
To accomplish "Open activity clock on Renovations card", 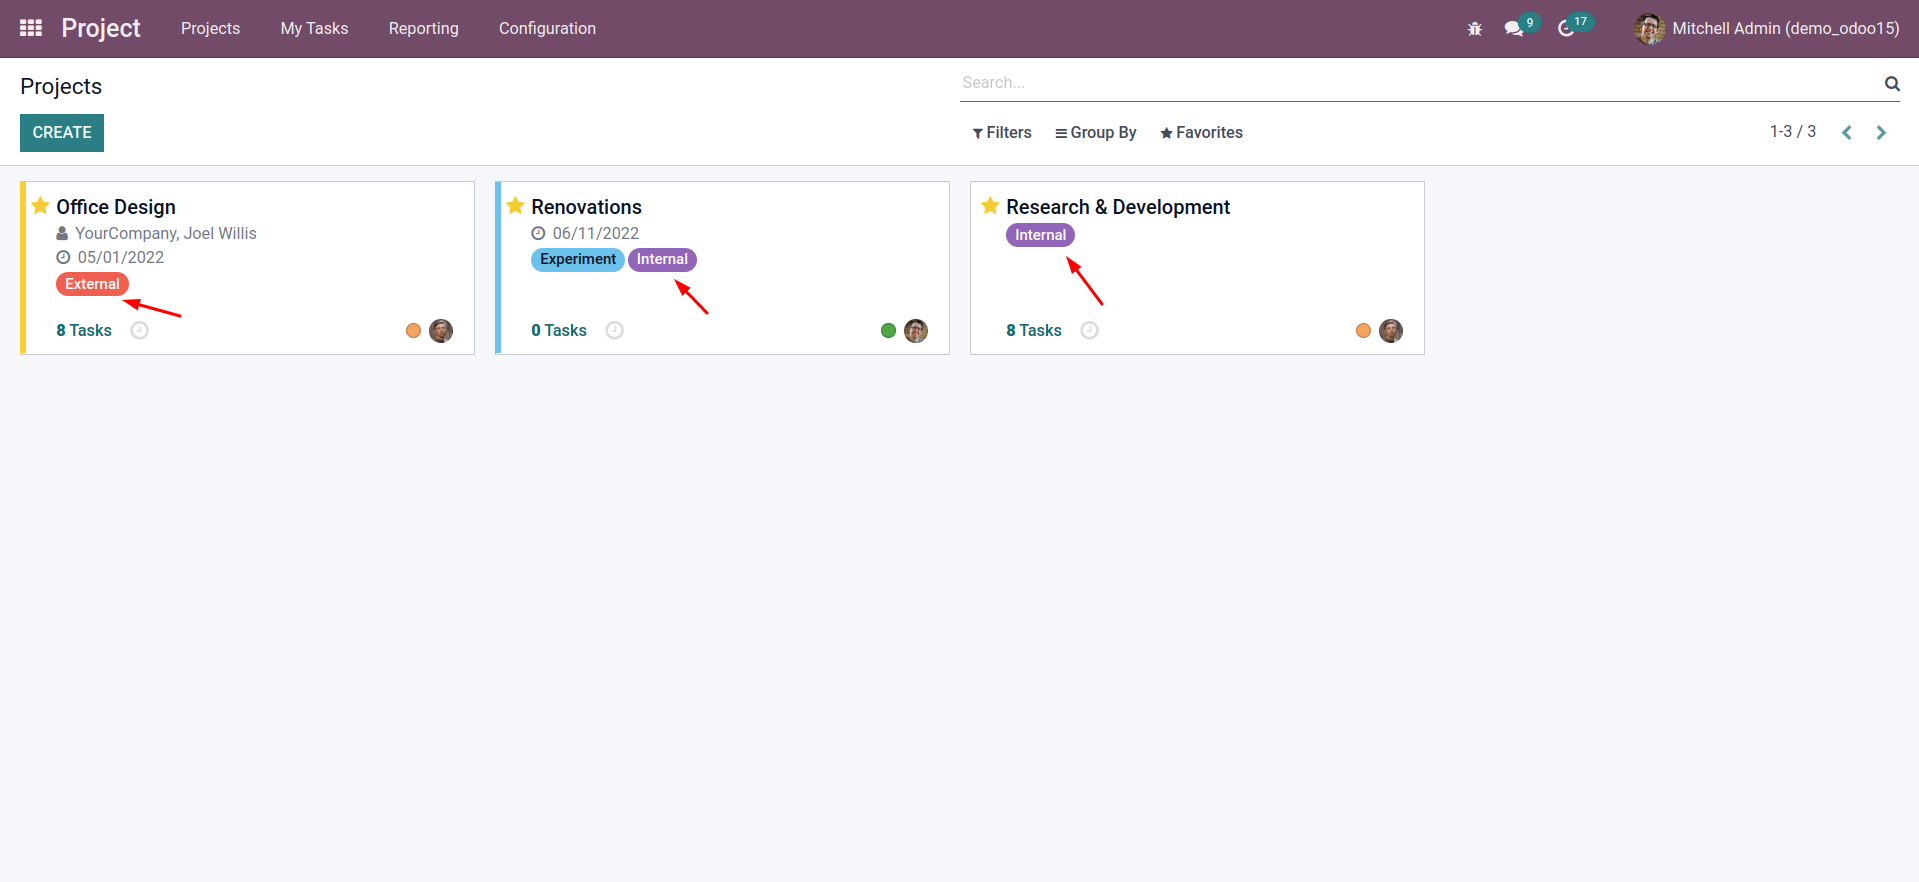I will 615,330.
